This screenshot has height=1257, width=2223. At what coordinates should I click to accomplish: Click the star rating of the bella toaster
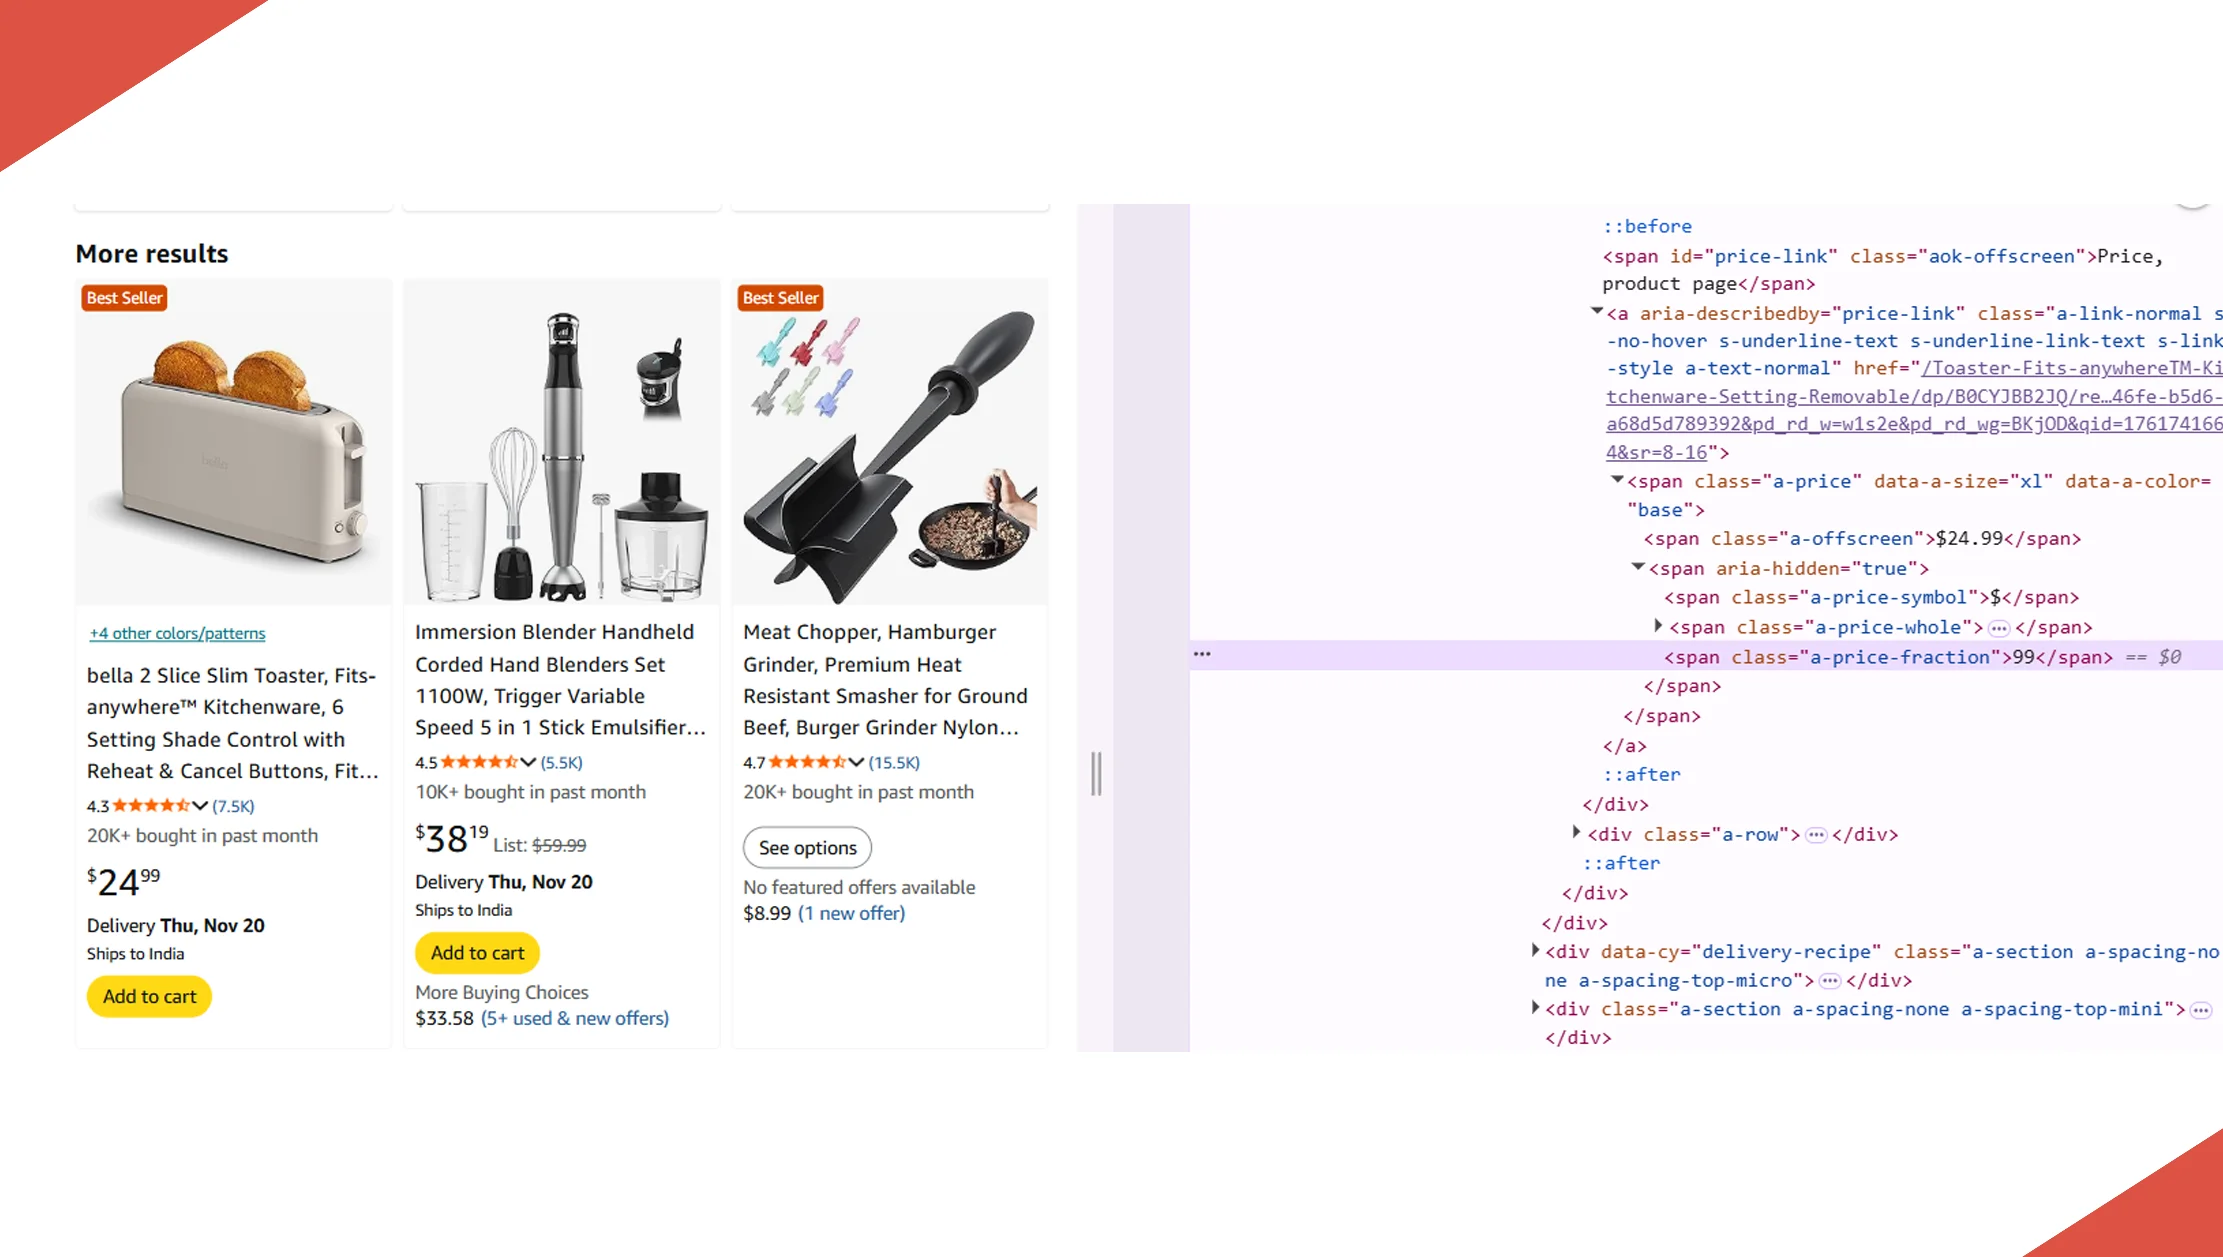[150, 806]
